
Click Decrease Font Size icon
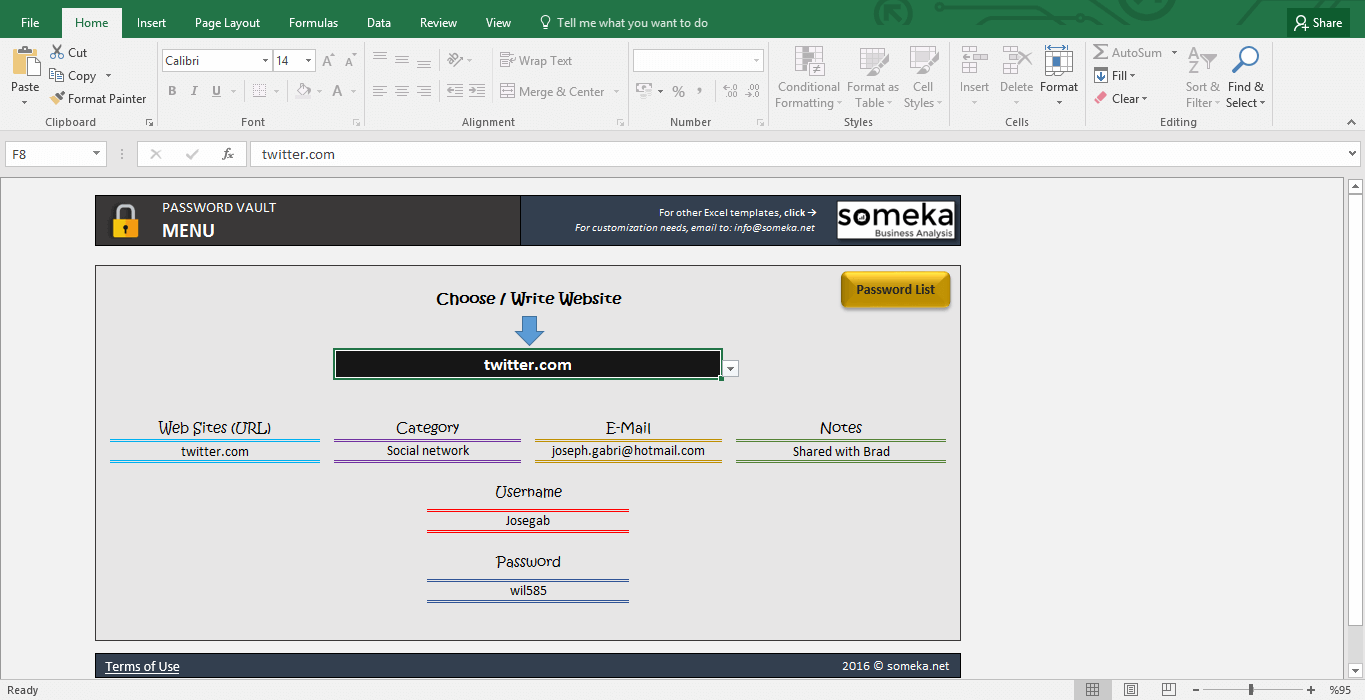pos(350,61)
